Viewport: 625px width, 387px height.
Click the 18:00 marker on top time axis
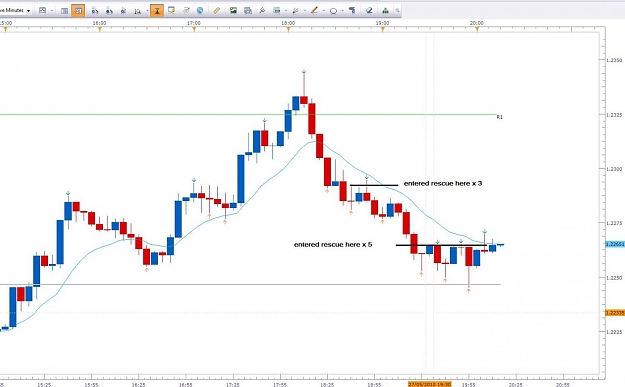tap(288, 23)
